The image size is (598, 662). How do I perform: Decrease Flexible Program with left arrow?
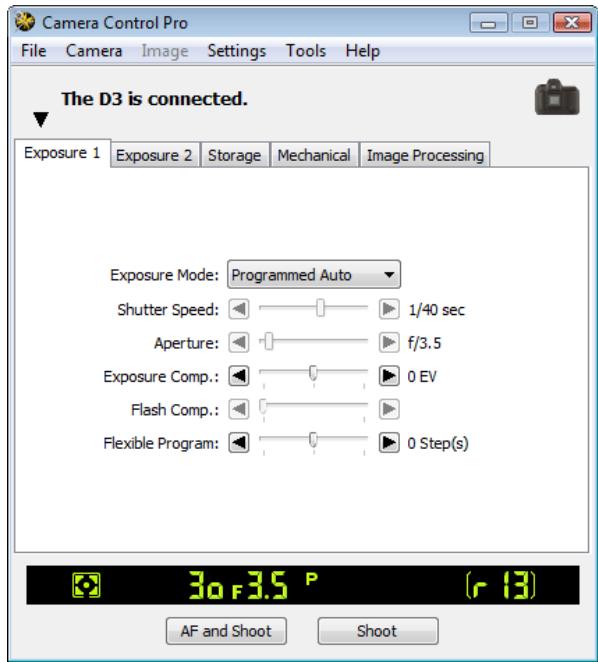[239, 442]
